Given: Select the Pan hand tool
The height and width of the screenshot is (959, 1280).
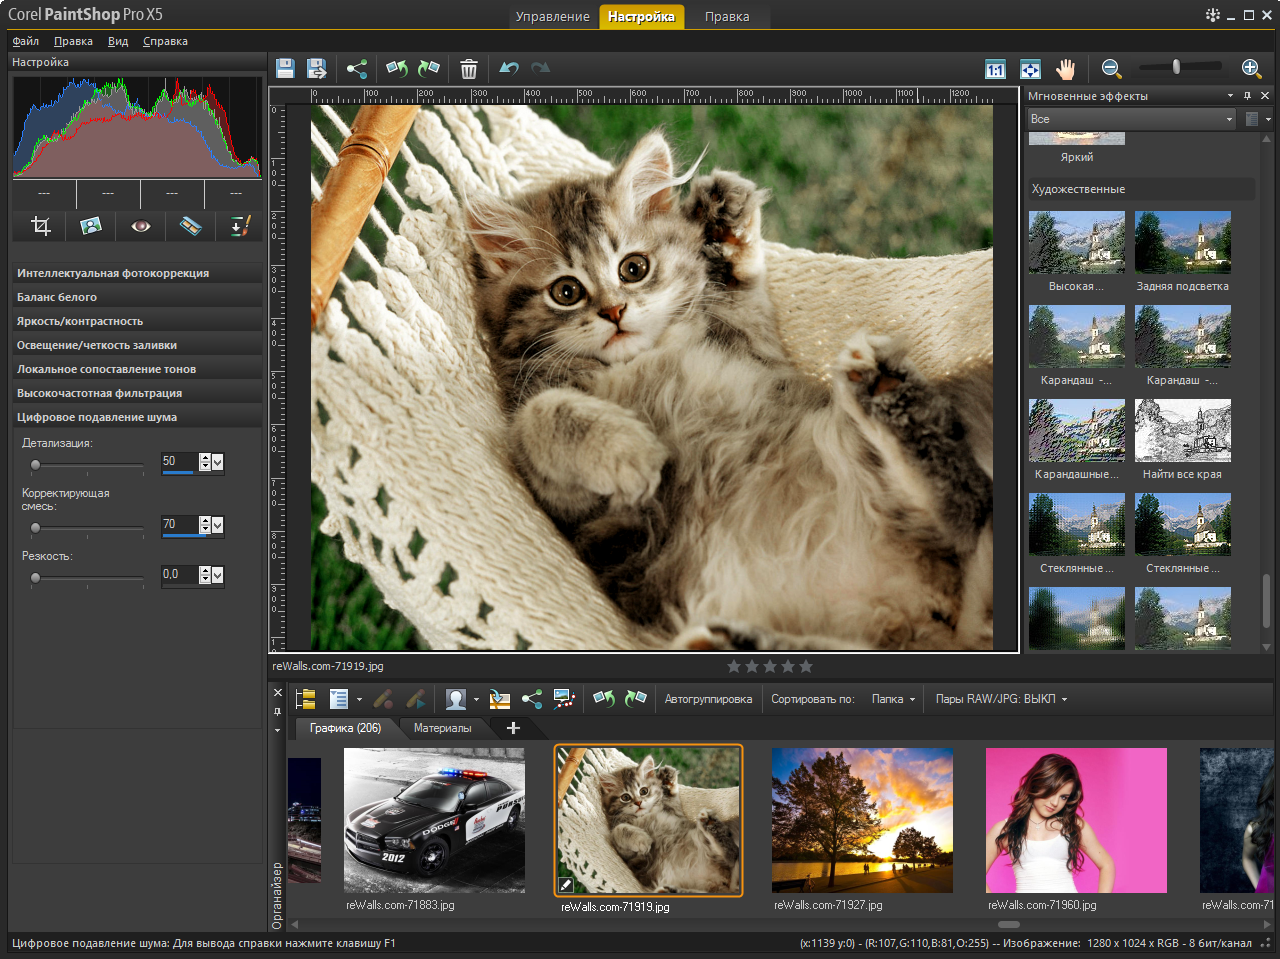Looking at the screenshot, I should pyautogui.click(x=1066, y=69).
